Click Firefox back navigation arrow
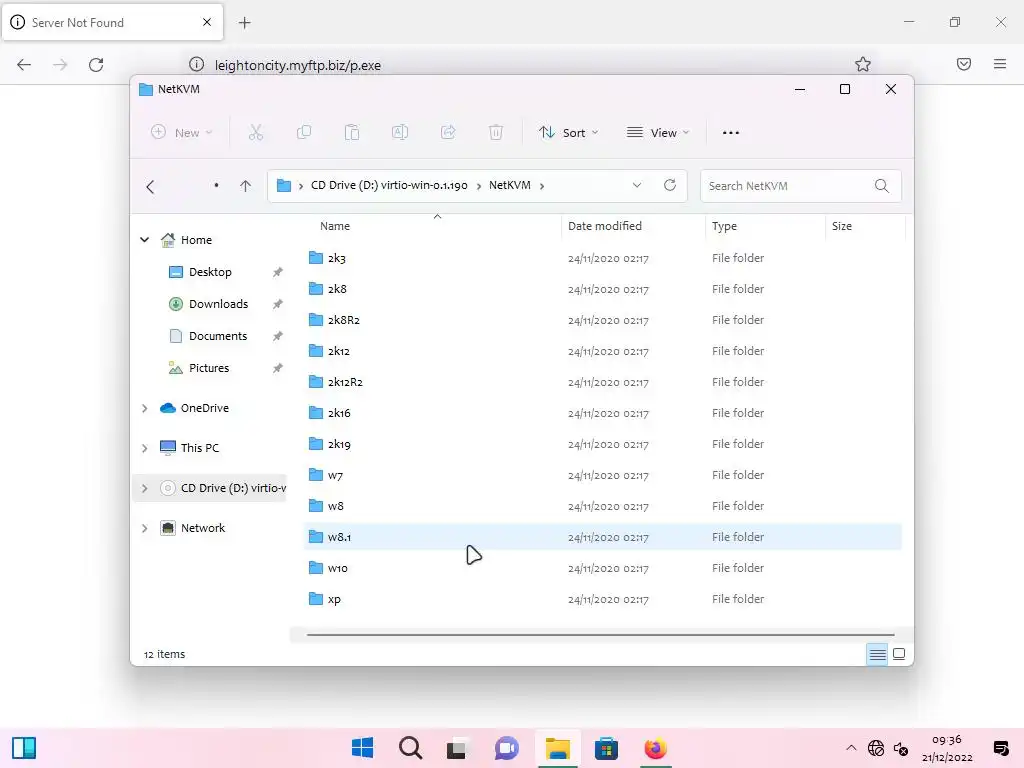Viewport: 1024px width, 768px height. 24,65
